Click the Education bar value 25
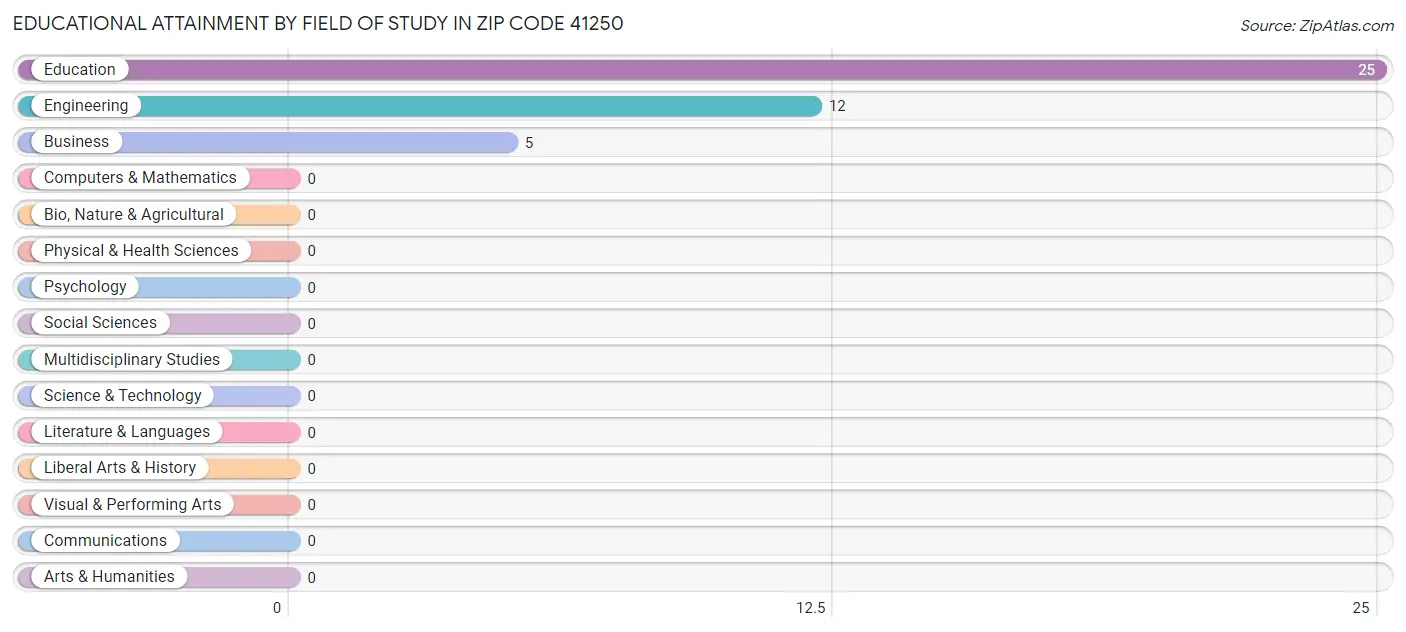1406x632 pixels. coord(1366,70)
